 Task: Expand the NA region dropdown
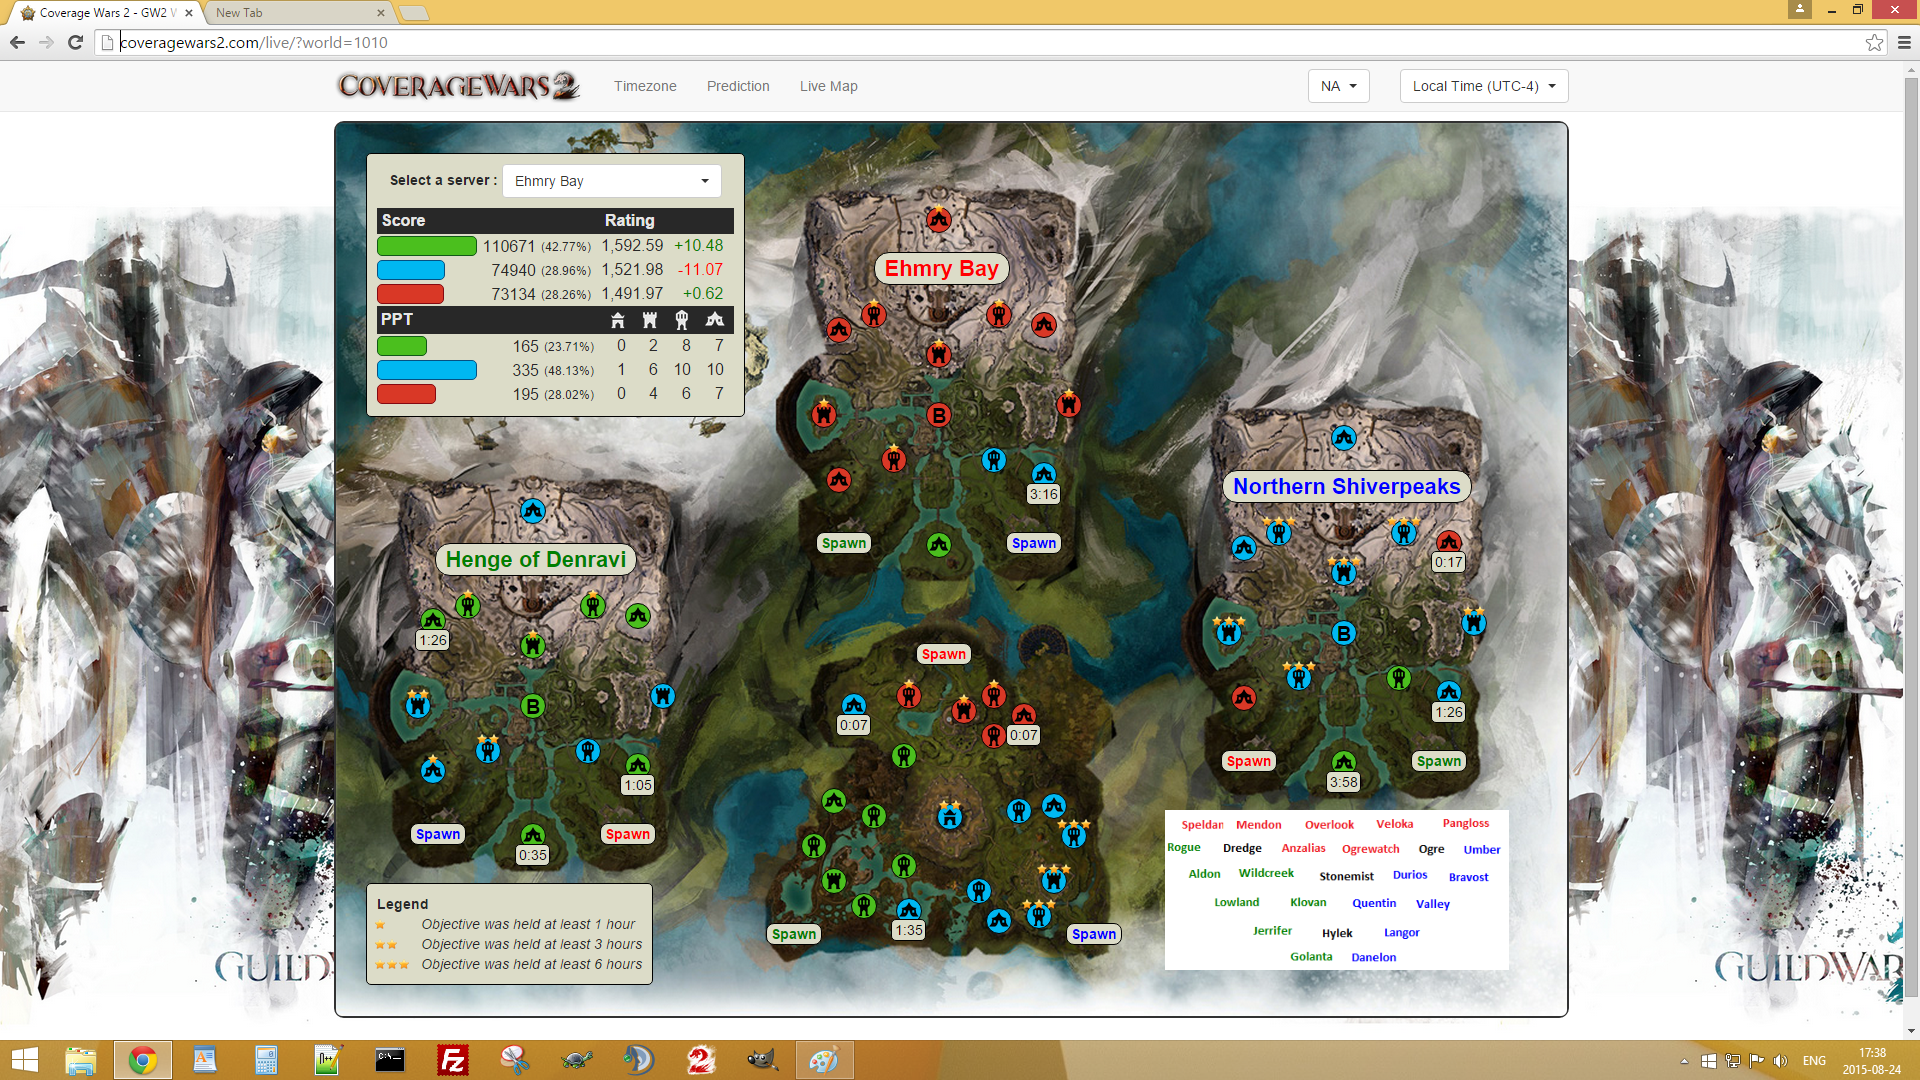coord(1338,86)
